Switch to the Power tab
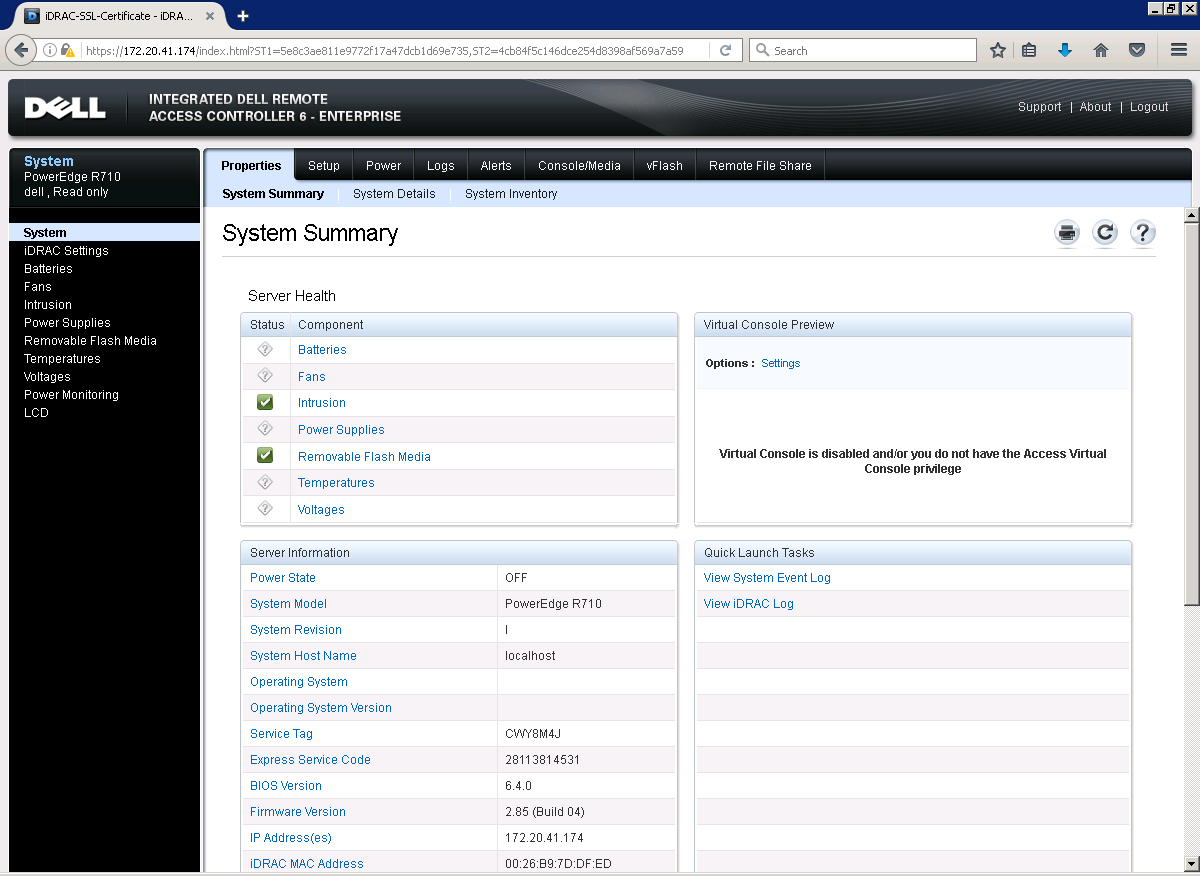 tap(383, 164)
